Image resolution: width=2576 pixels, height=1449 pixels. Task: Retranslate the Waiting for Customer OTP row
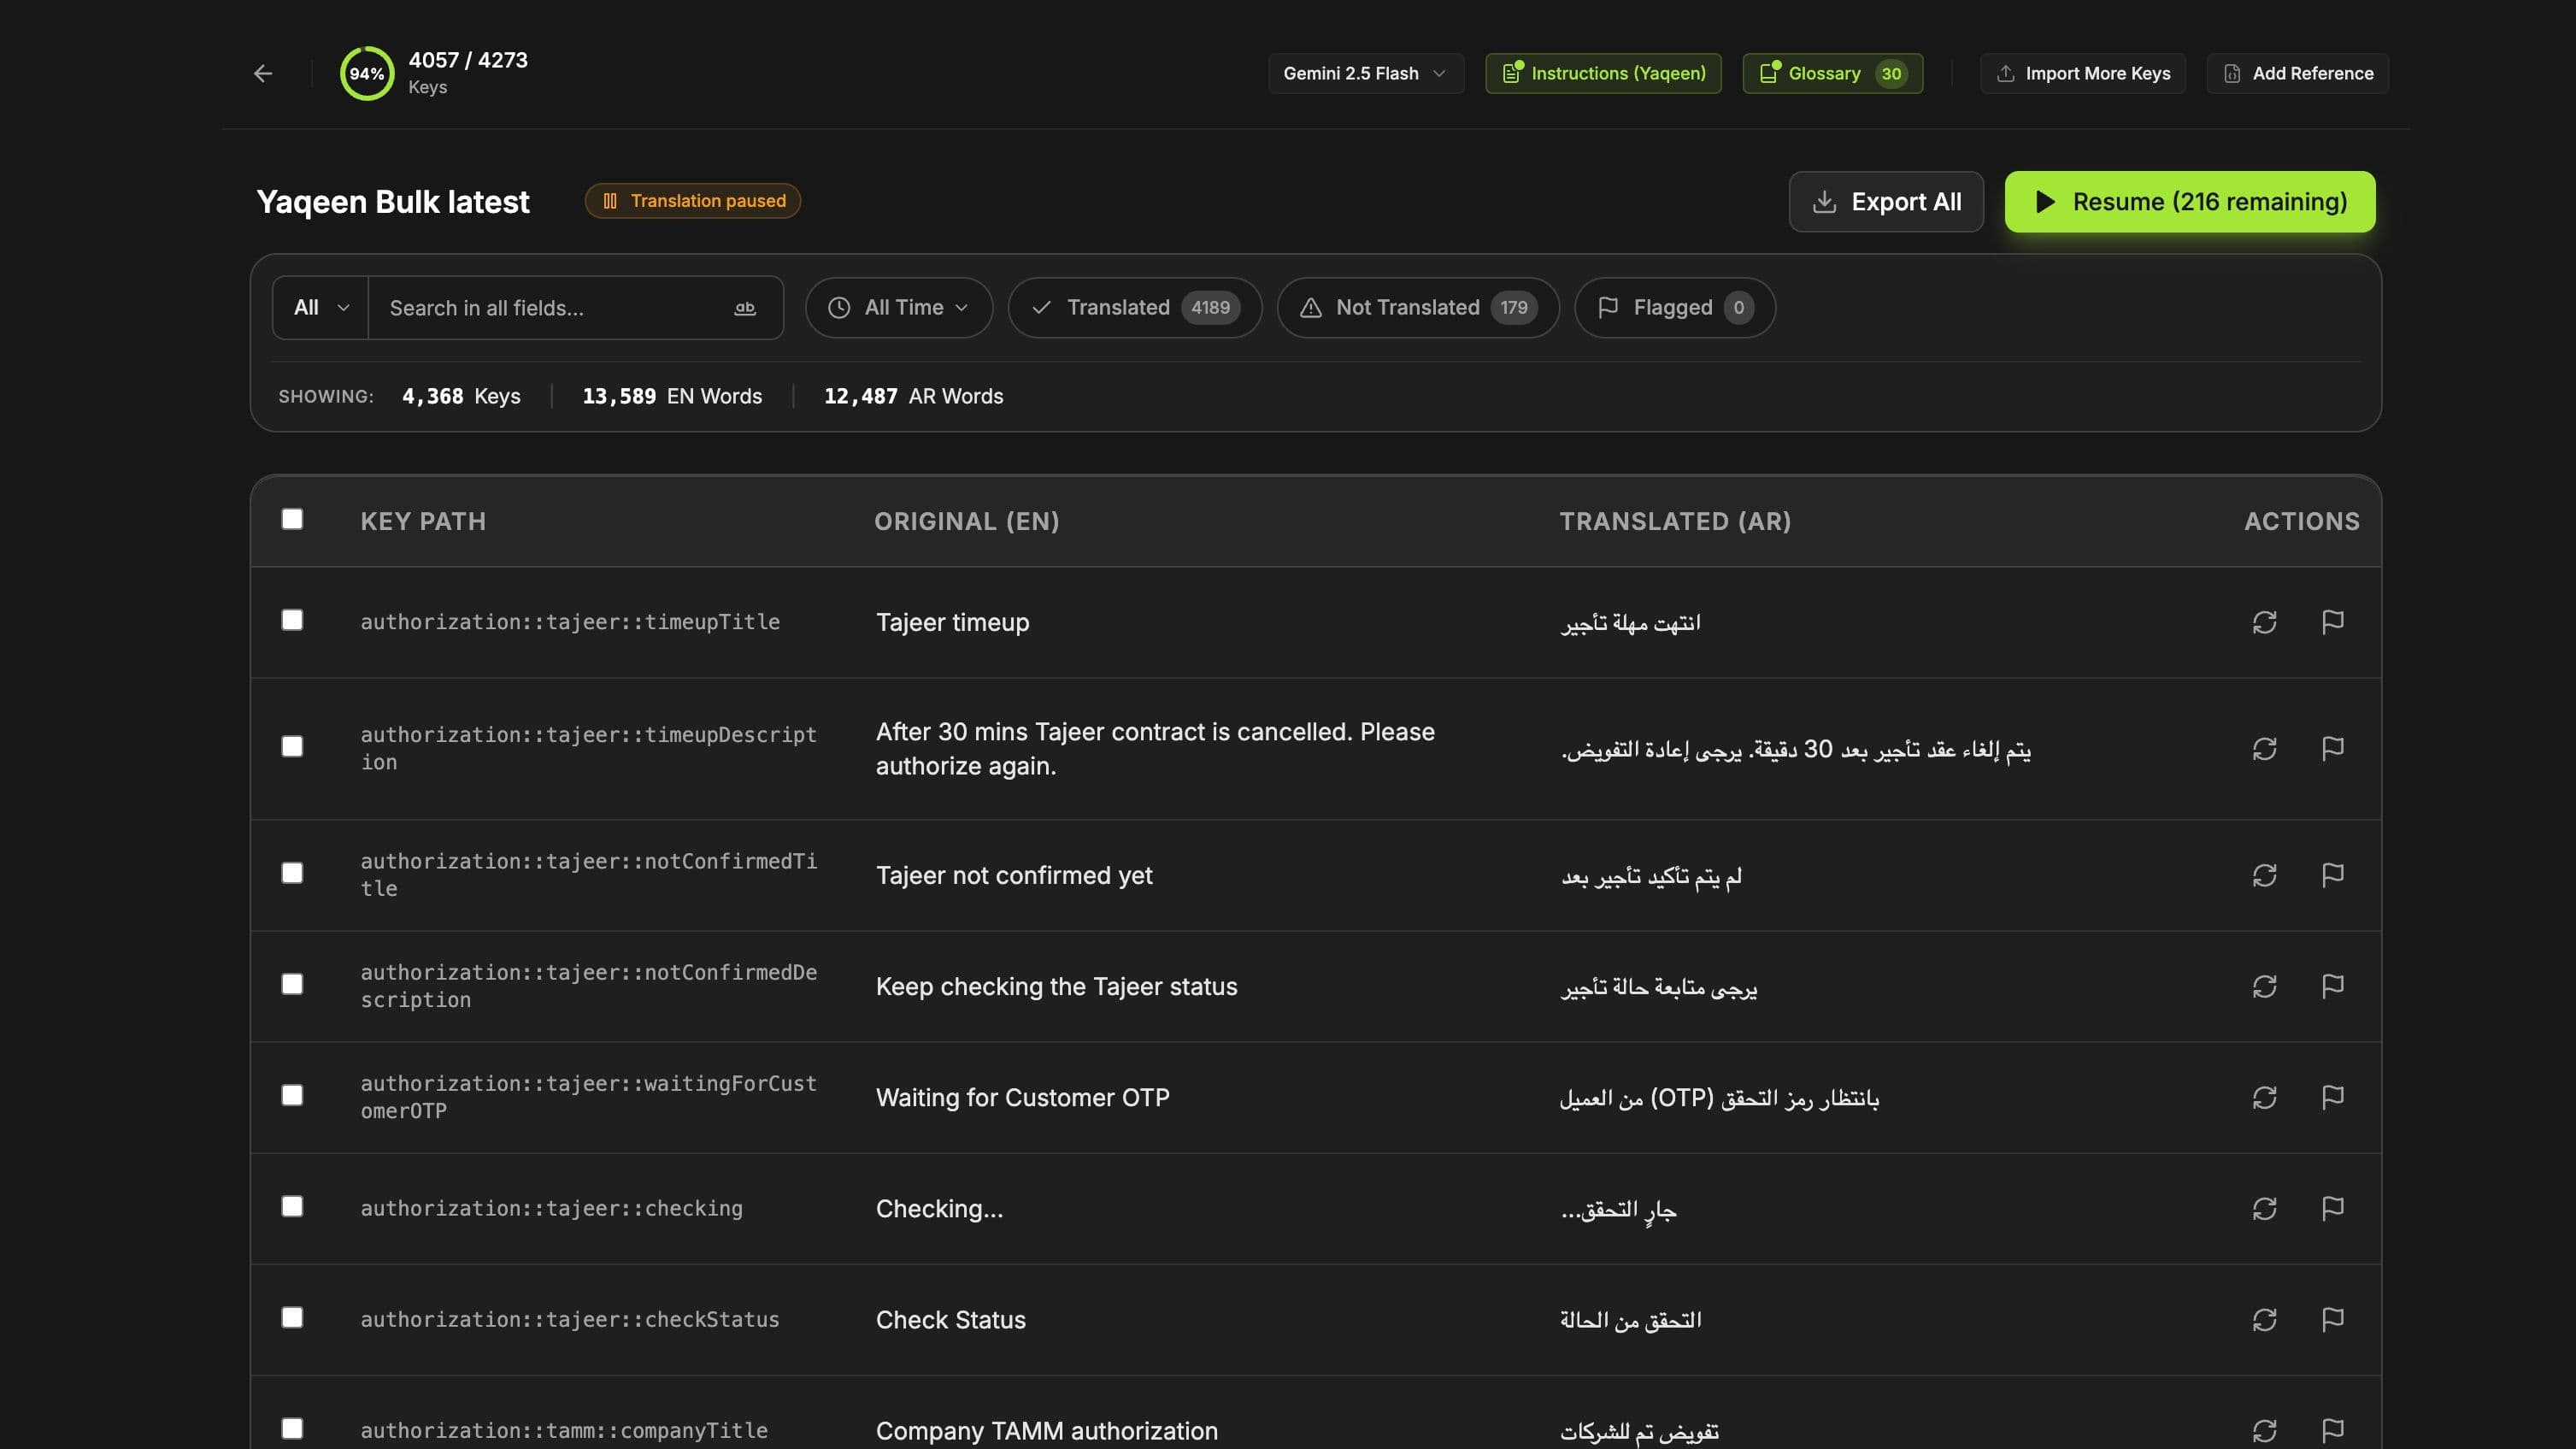(x=2264, y=1097)
